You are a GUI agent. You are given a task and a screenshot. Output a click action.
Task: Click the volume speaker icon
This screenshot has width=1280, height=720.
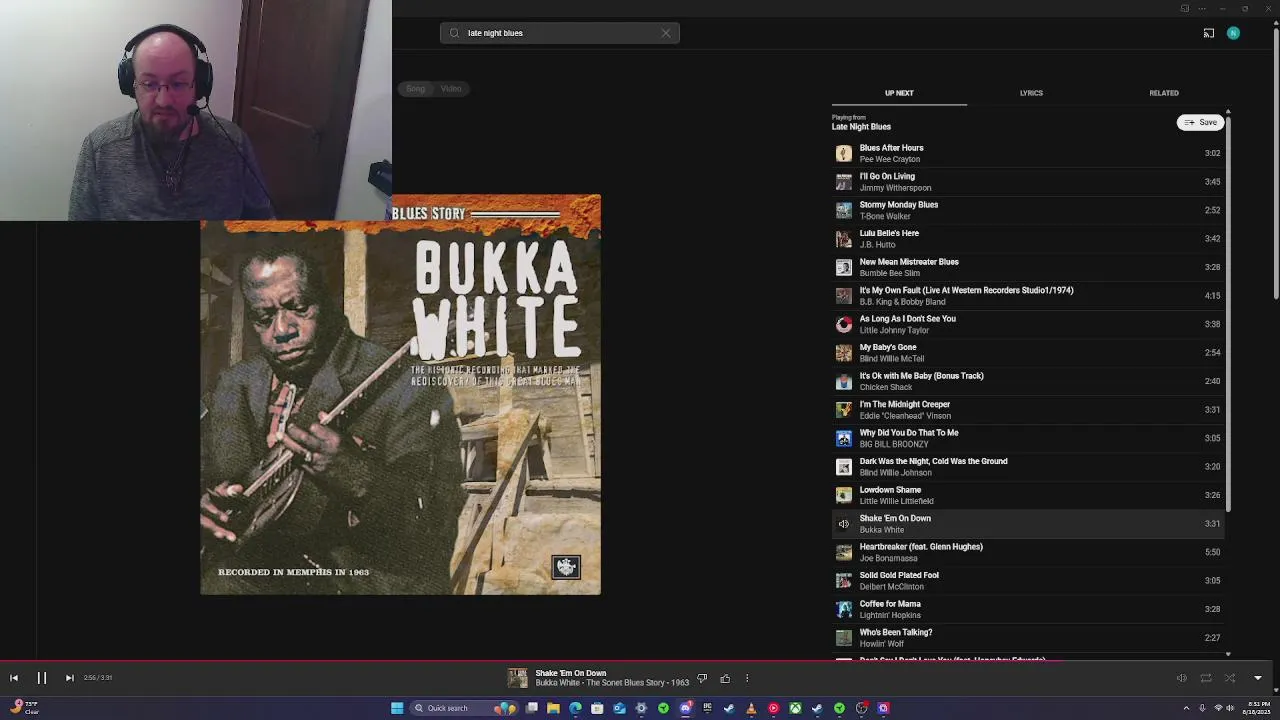point(1181,678)
